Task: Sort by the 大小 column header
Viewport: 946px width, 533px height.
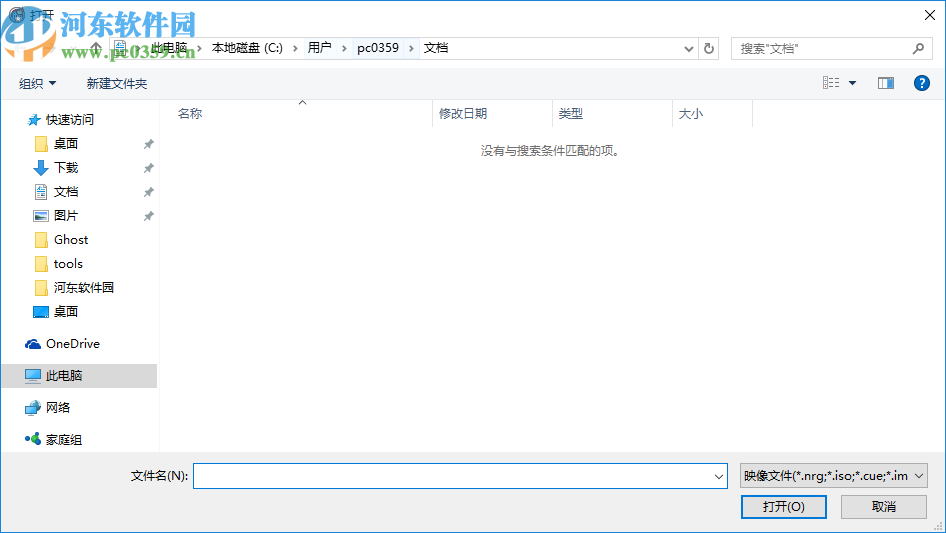Action: tap(691, 113)
